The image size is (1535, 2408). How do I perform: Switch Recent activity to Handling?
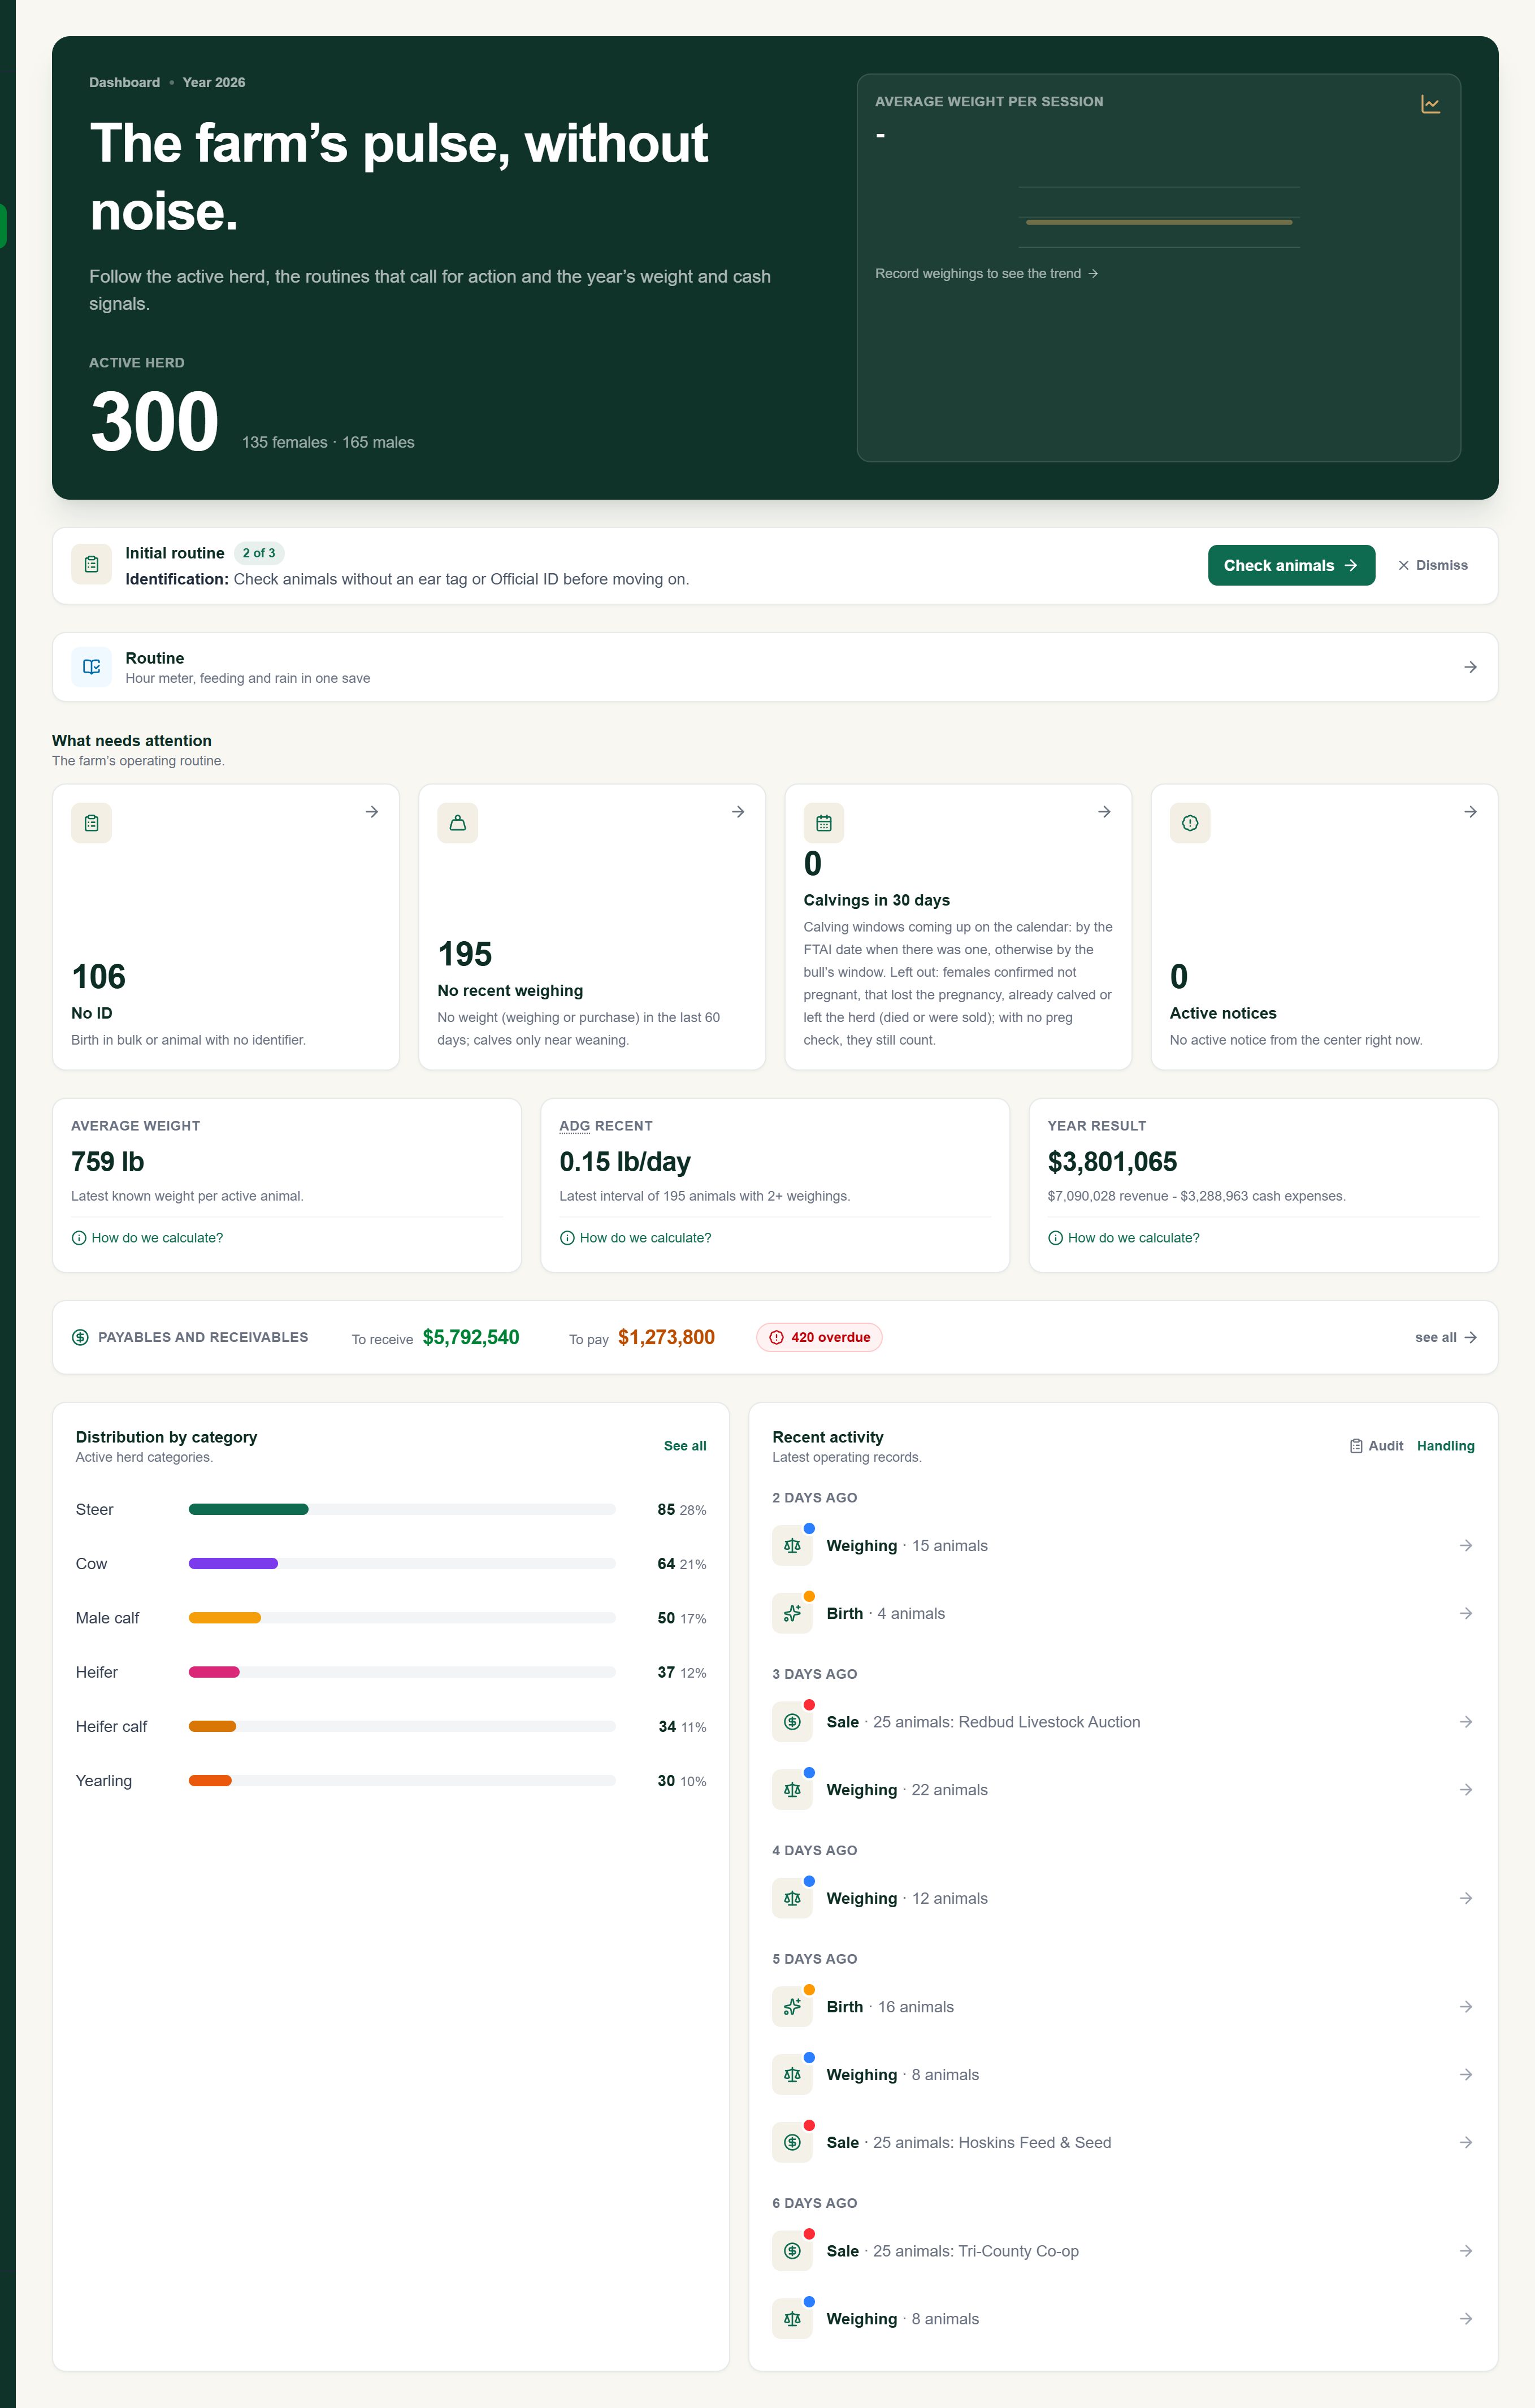pos(1445,1446)
